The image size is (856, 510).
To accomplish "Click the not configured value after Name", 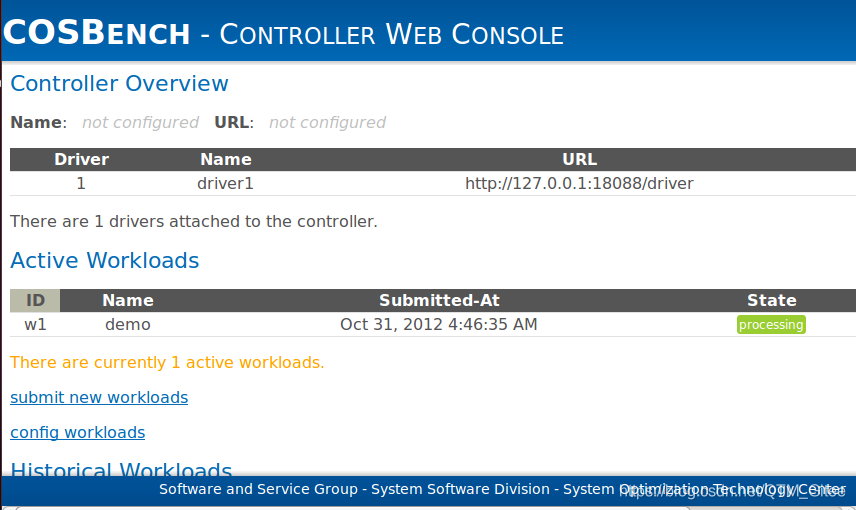I will 140,122.
